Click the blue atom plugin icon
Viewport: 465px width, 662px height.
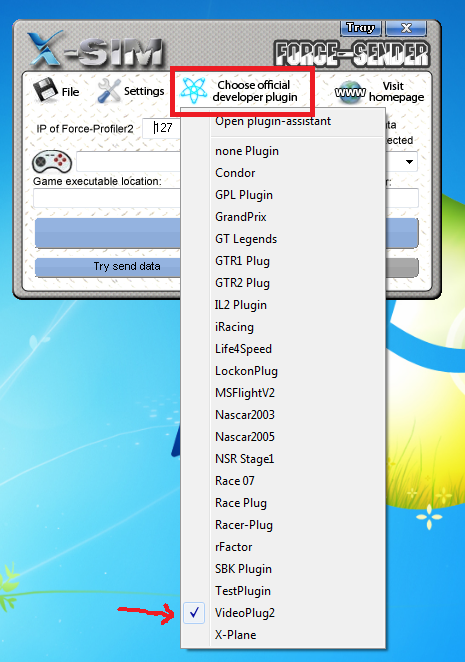tap(193, 90)
